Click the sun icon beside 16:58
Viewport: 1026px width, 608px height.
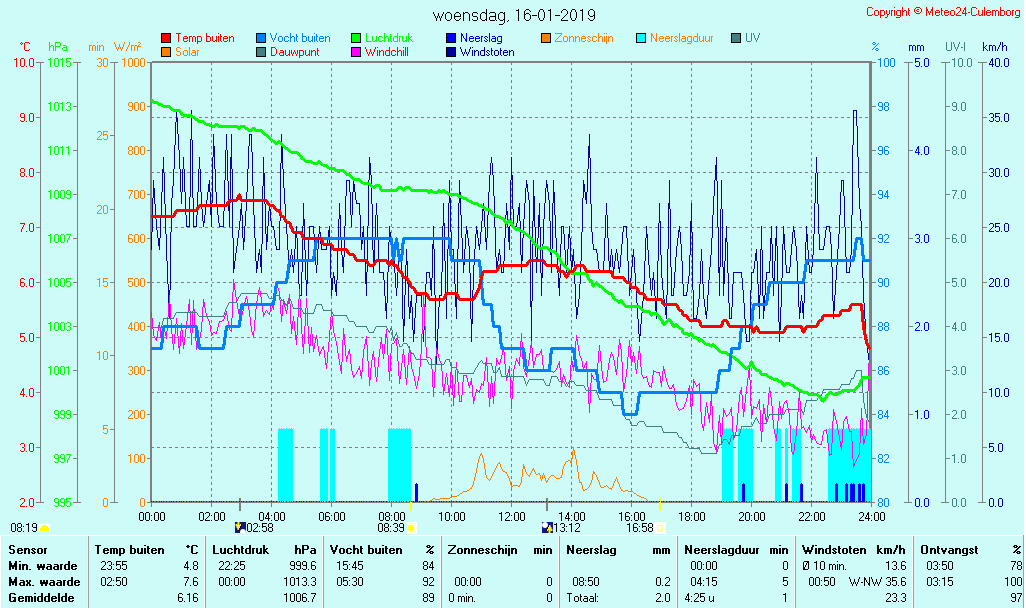[660, 527]
